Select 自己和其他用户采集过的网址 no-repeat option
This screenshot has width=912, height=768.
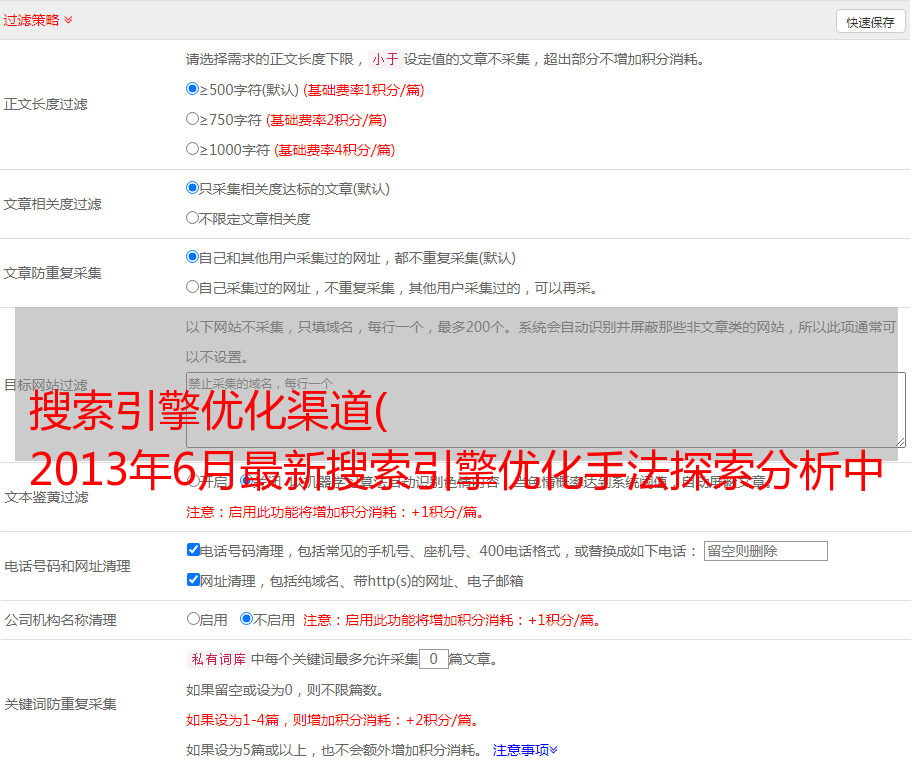192,257
